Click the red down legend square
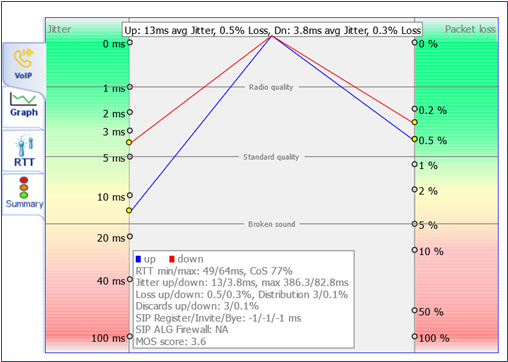Screen dimensions: 508x362 tap(172, 259)
